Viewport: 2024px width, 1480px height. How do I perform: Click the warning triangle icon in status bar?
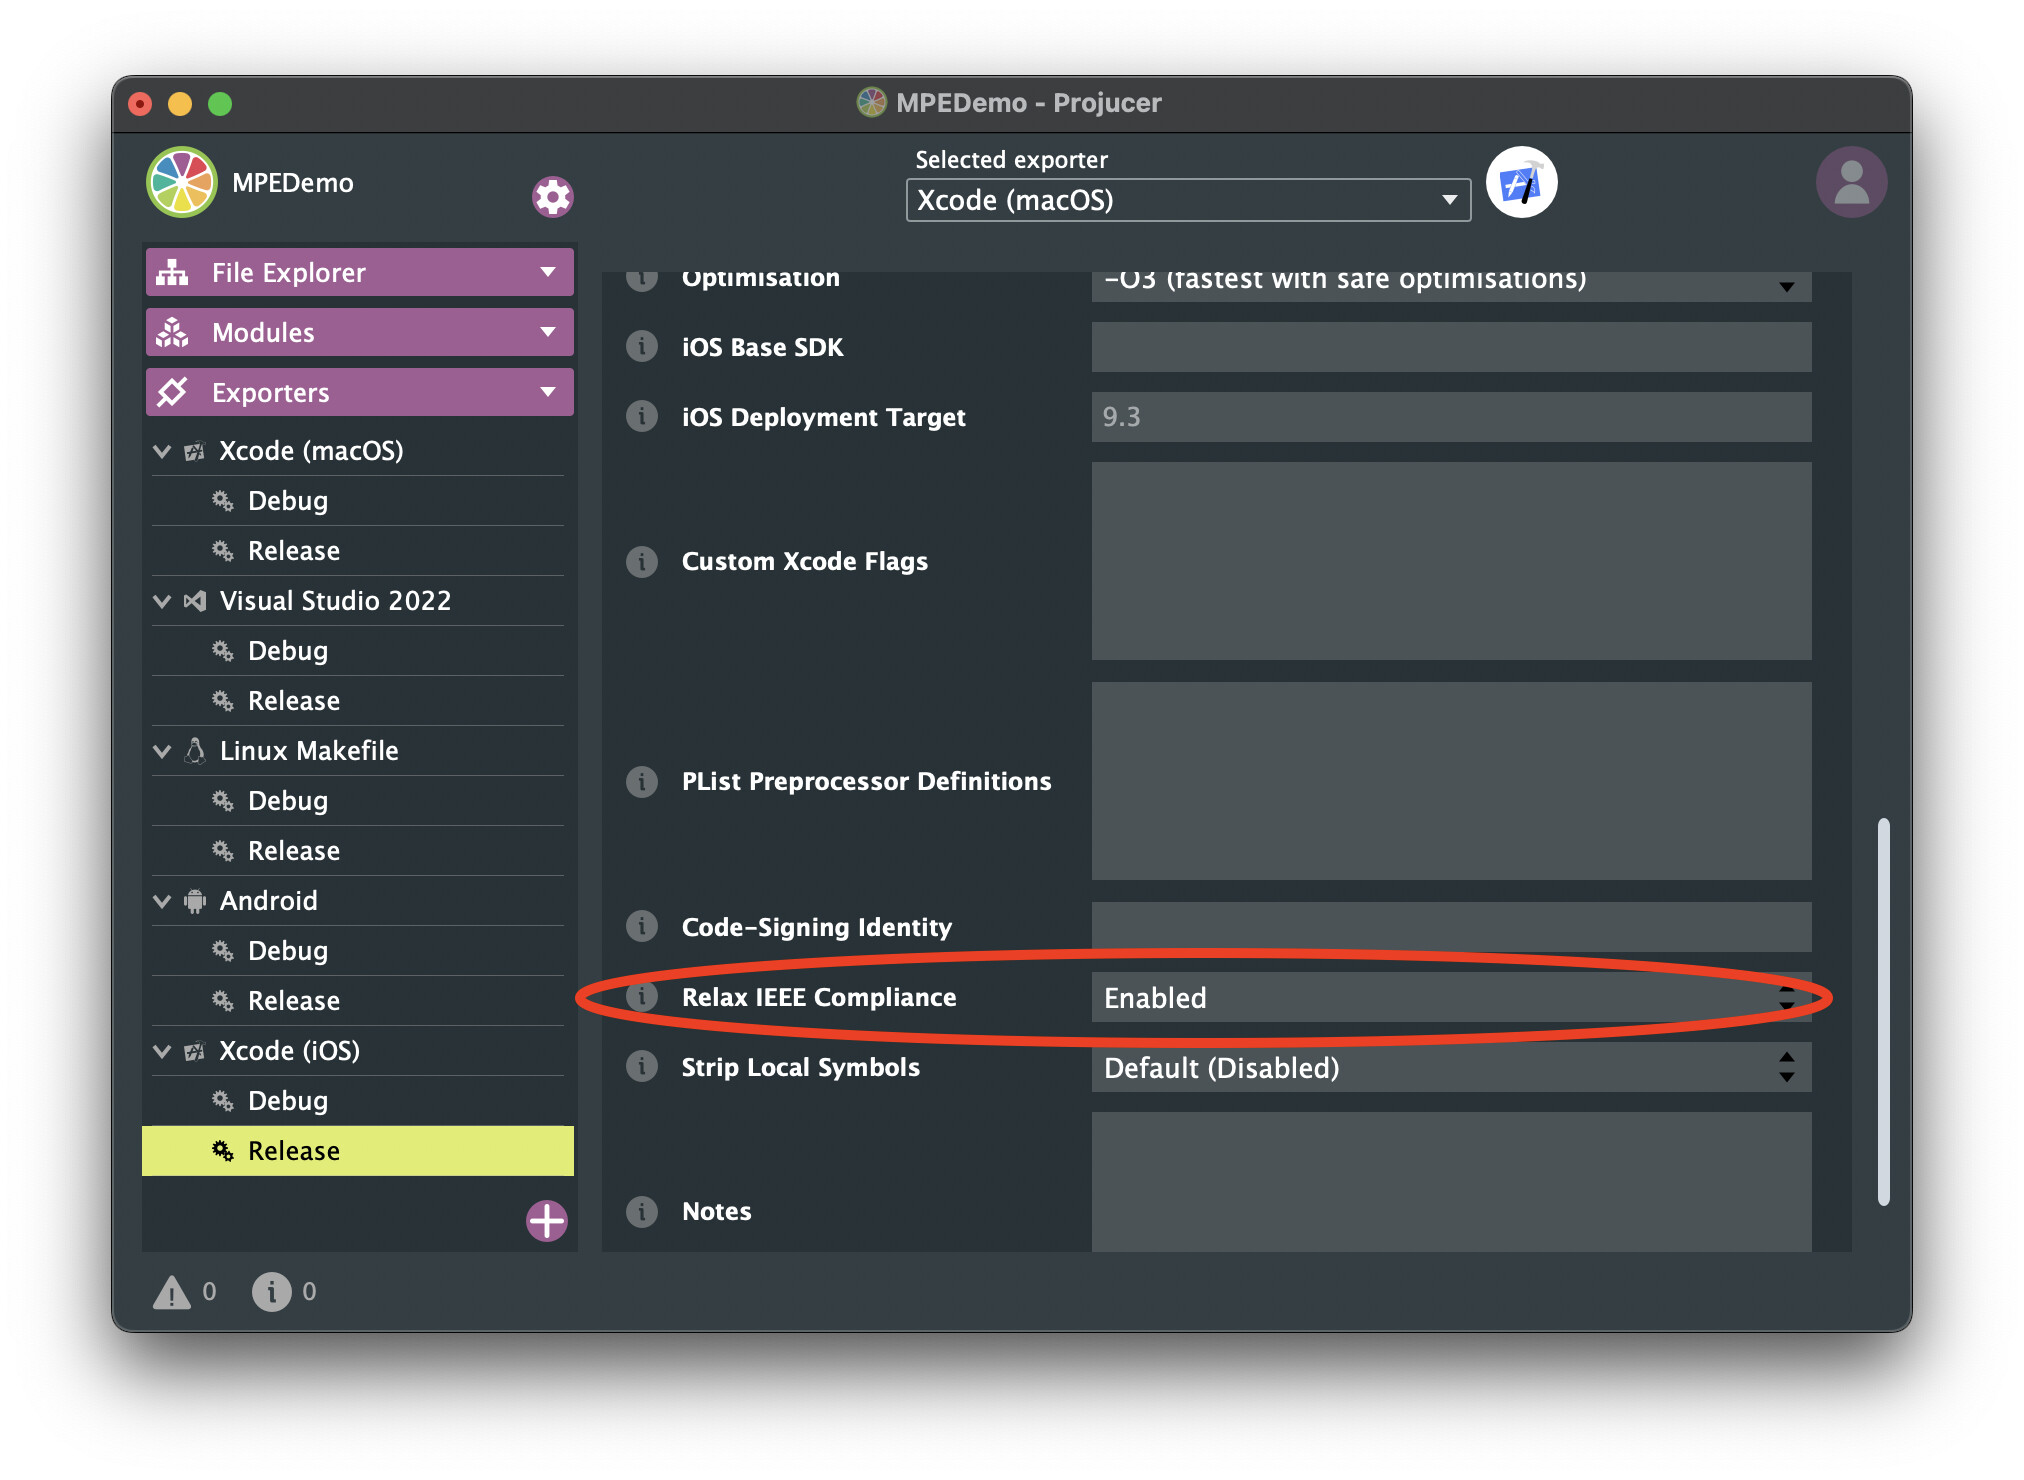point(172,1292)
